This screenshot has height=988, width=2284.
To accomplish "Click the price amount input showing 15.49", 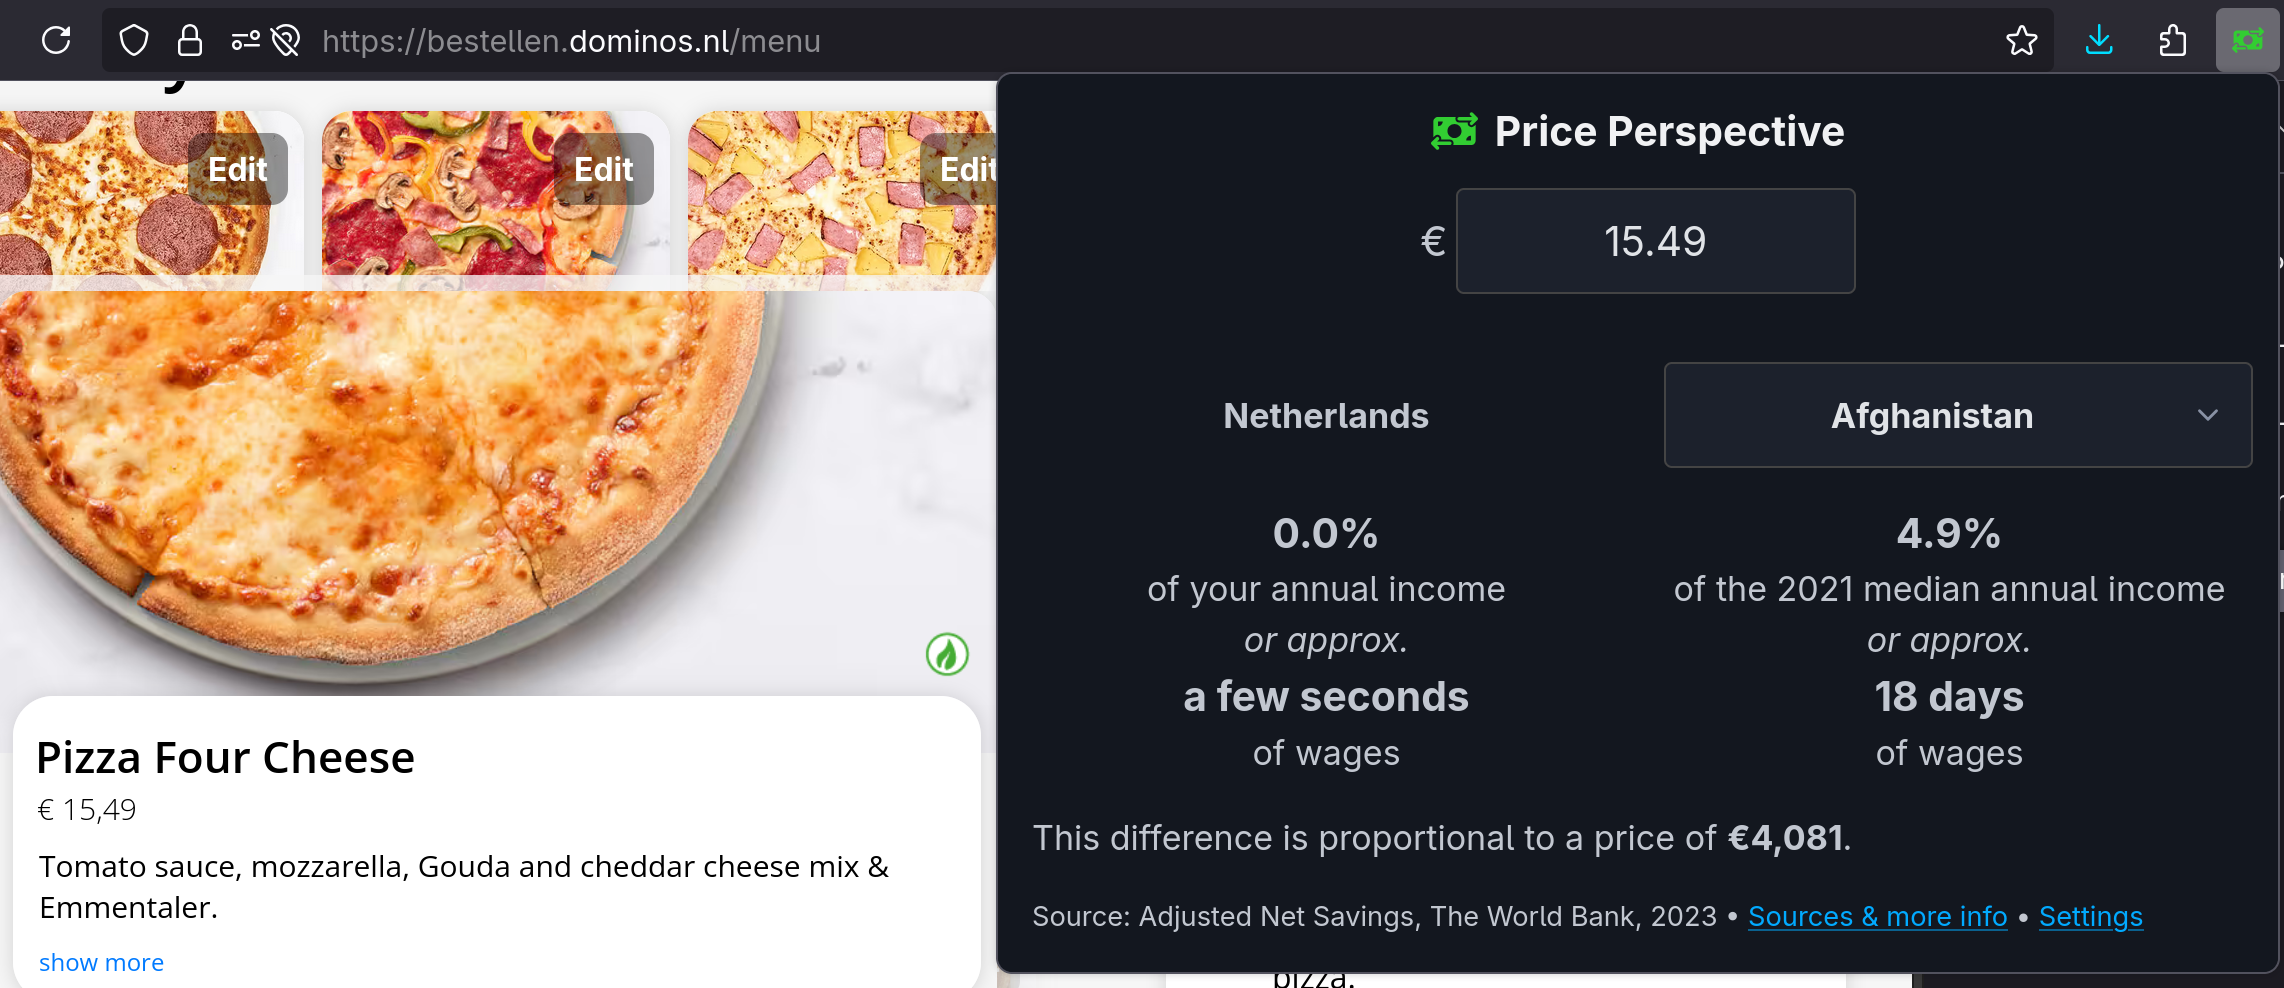I will click(1655, 241).
